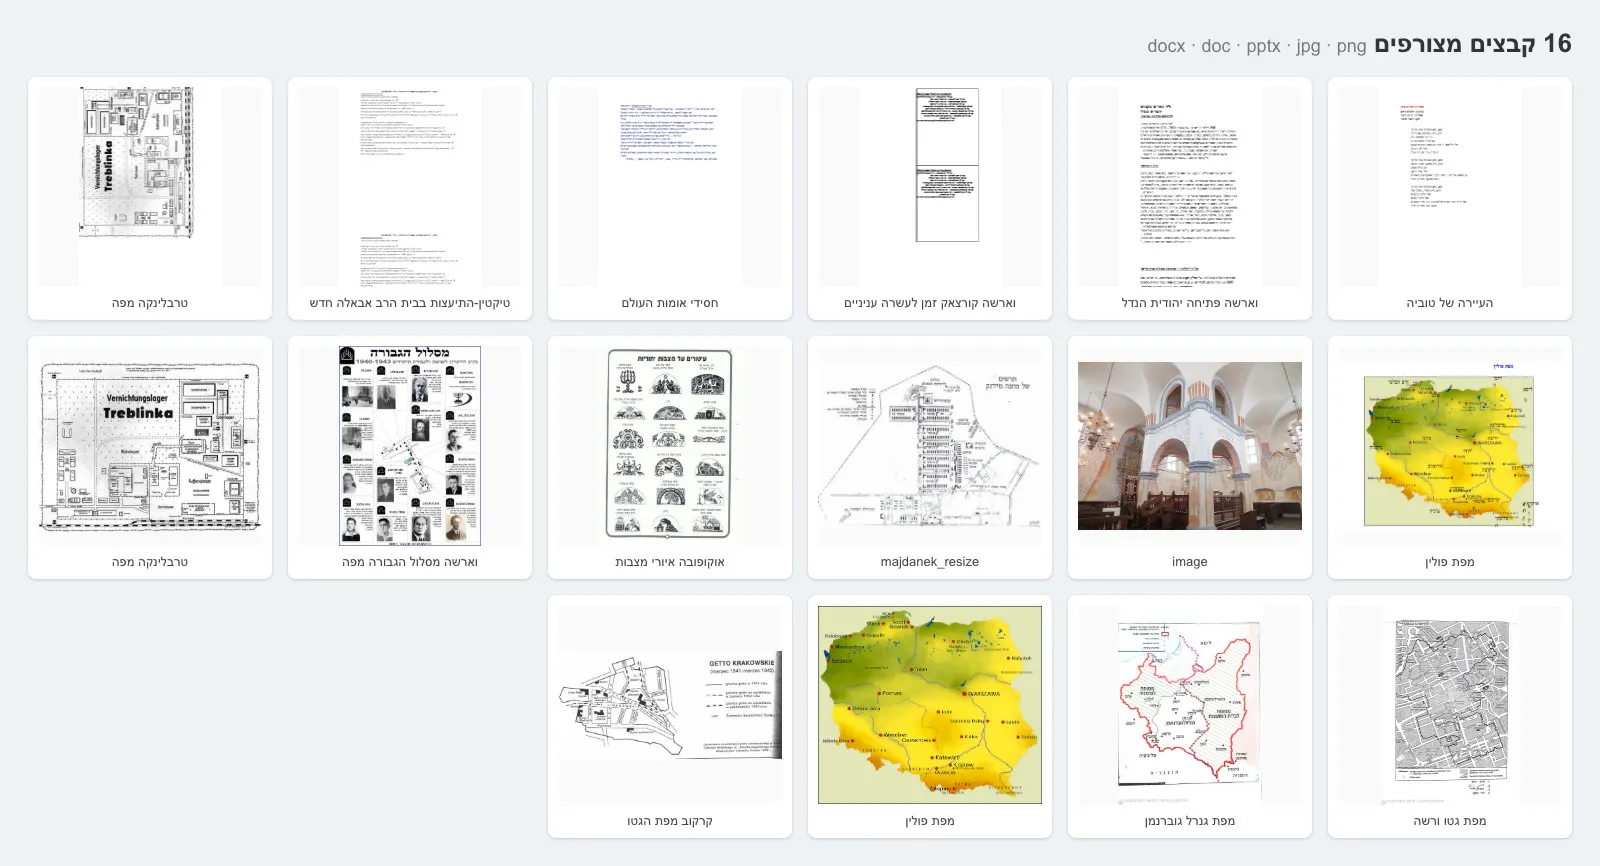Viewport: 1600px width, 866px height.
Task: Click the 'וארשה מסלול הגבורה מפה' file name
Action: click(x=410, y=562)
